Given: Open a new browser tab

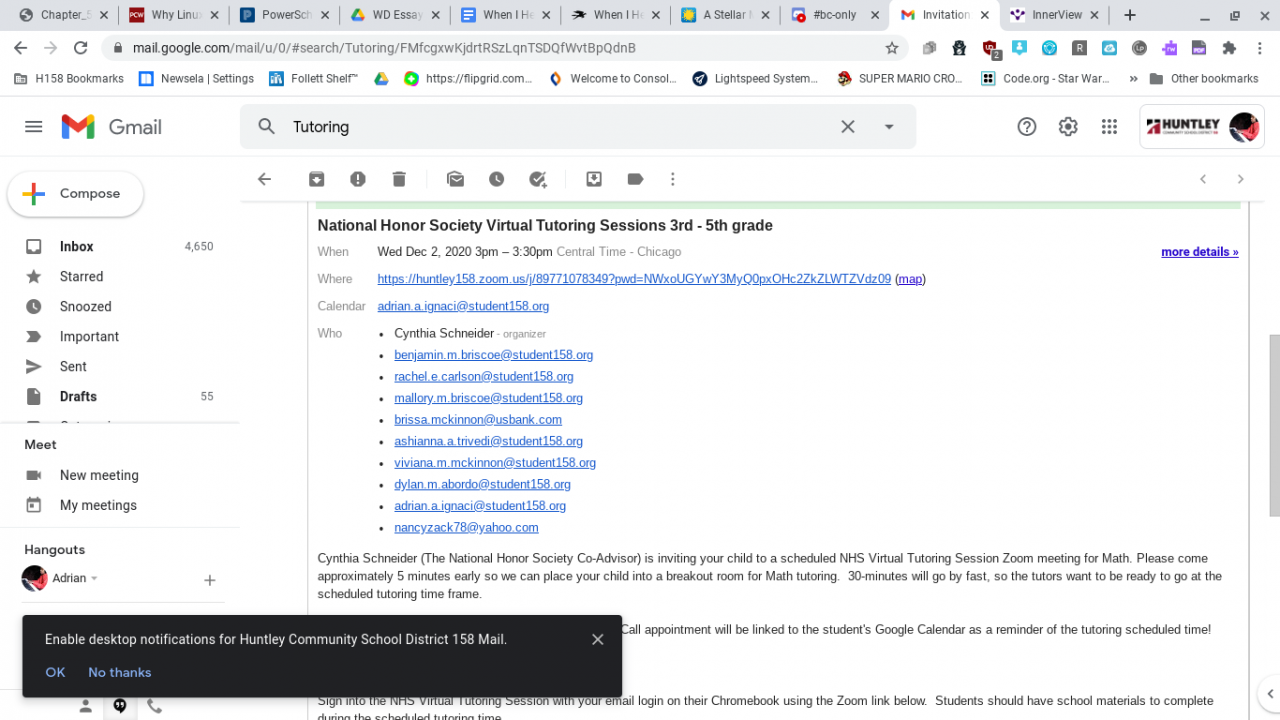Looking at the screenshot, I should 1130,15.
